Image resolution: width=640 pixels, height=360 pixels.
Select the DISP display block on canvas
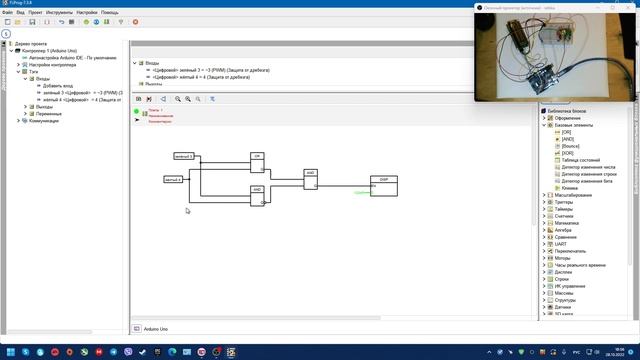click(384, 186)
